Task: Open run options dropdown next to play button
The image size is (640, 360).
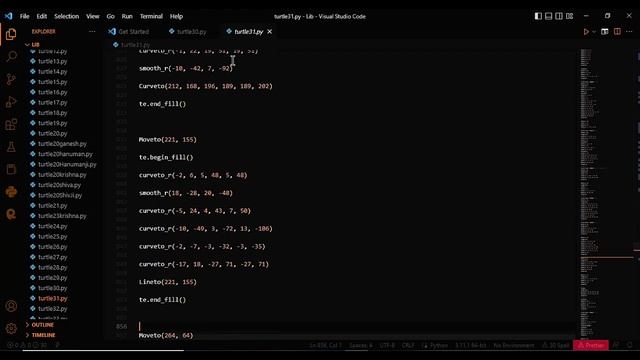Action: coord(594,31)
